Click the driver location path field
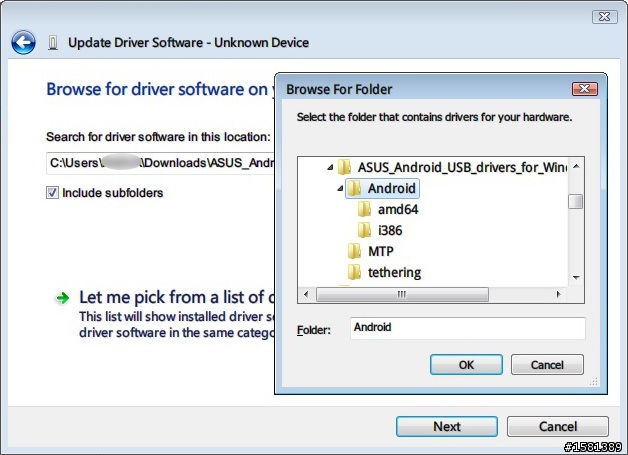 tap(161, 163)
